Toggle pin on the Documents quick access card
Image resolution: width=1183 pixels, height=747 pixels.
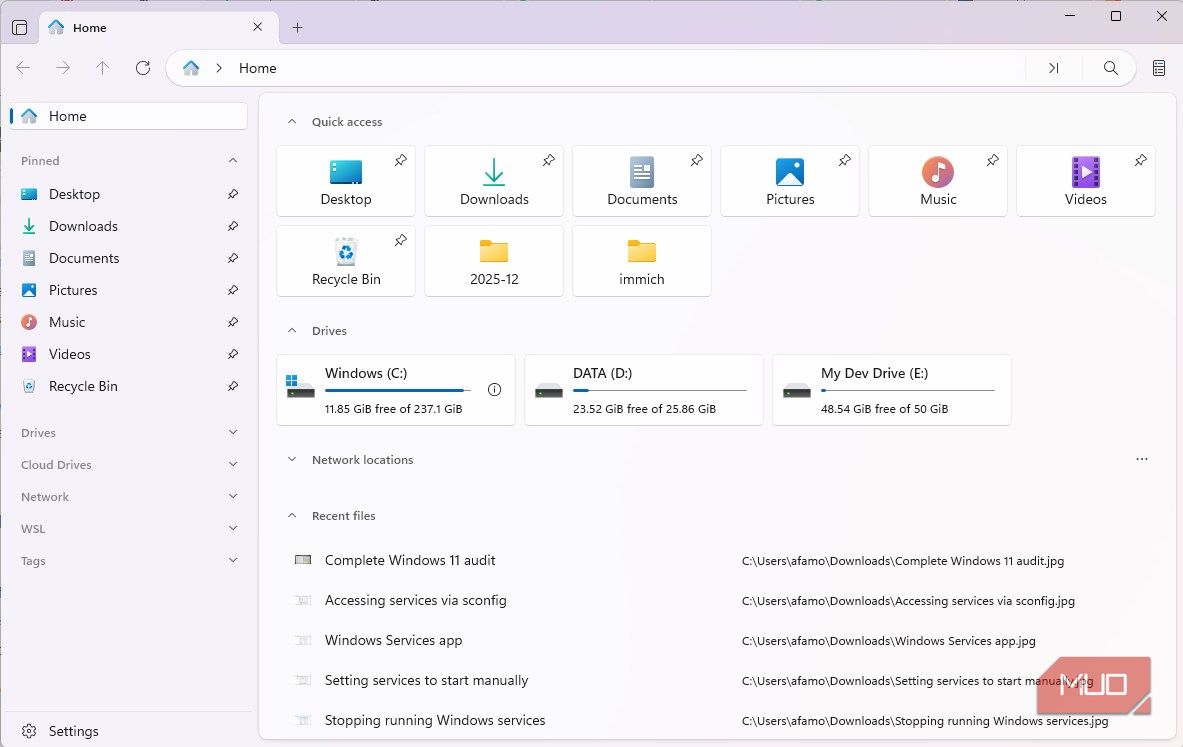(696, 160)
